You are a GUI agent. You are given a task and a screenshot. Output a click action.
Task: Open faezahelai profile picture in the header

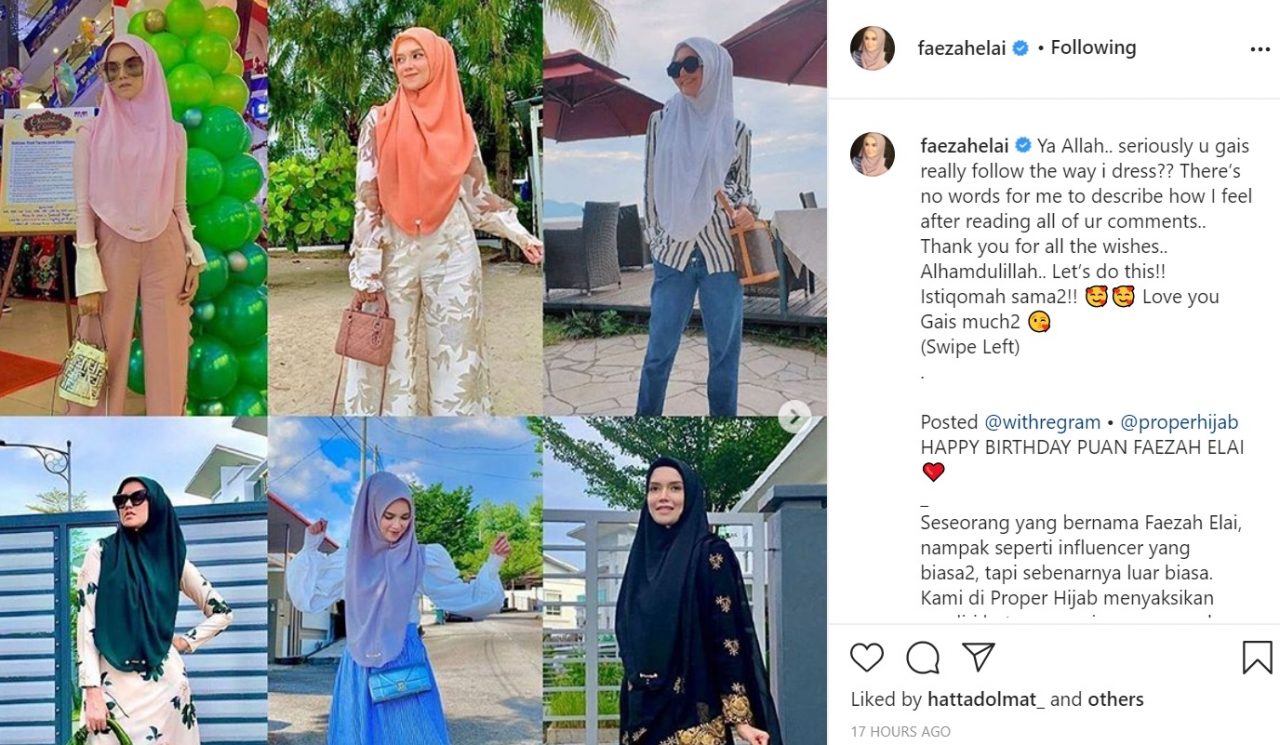(872, 48)
